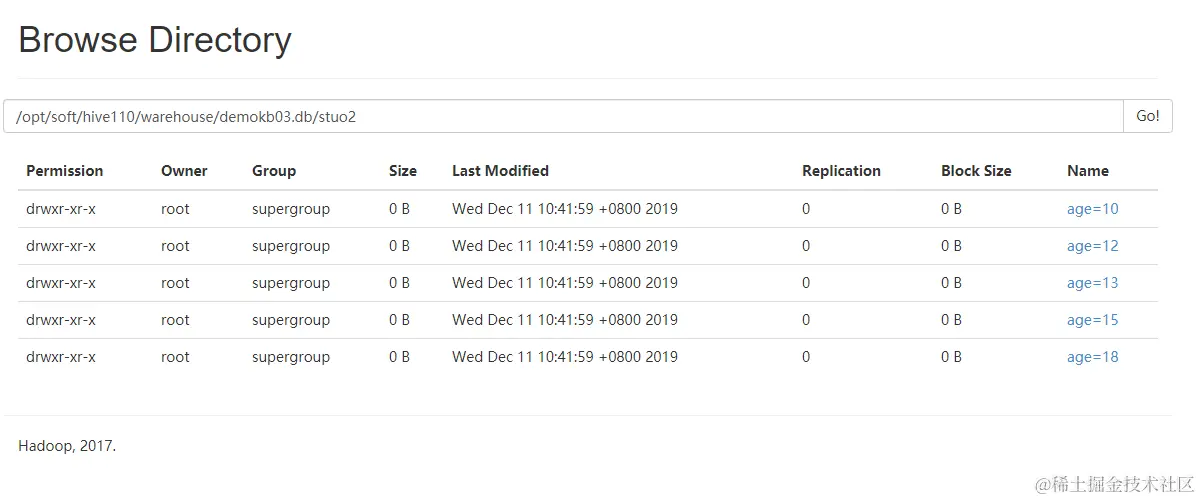Click the directory path input field

tap(564, 116)
